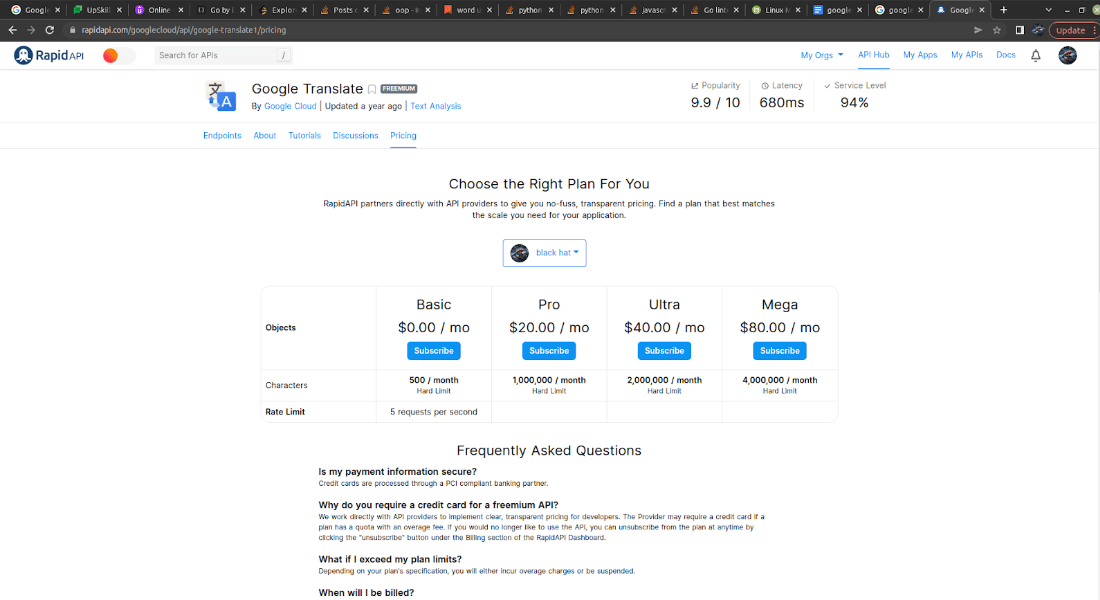Click the Basic plan $0.00 / mo price

434,328
